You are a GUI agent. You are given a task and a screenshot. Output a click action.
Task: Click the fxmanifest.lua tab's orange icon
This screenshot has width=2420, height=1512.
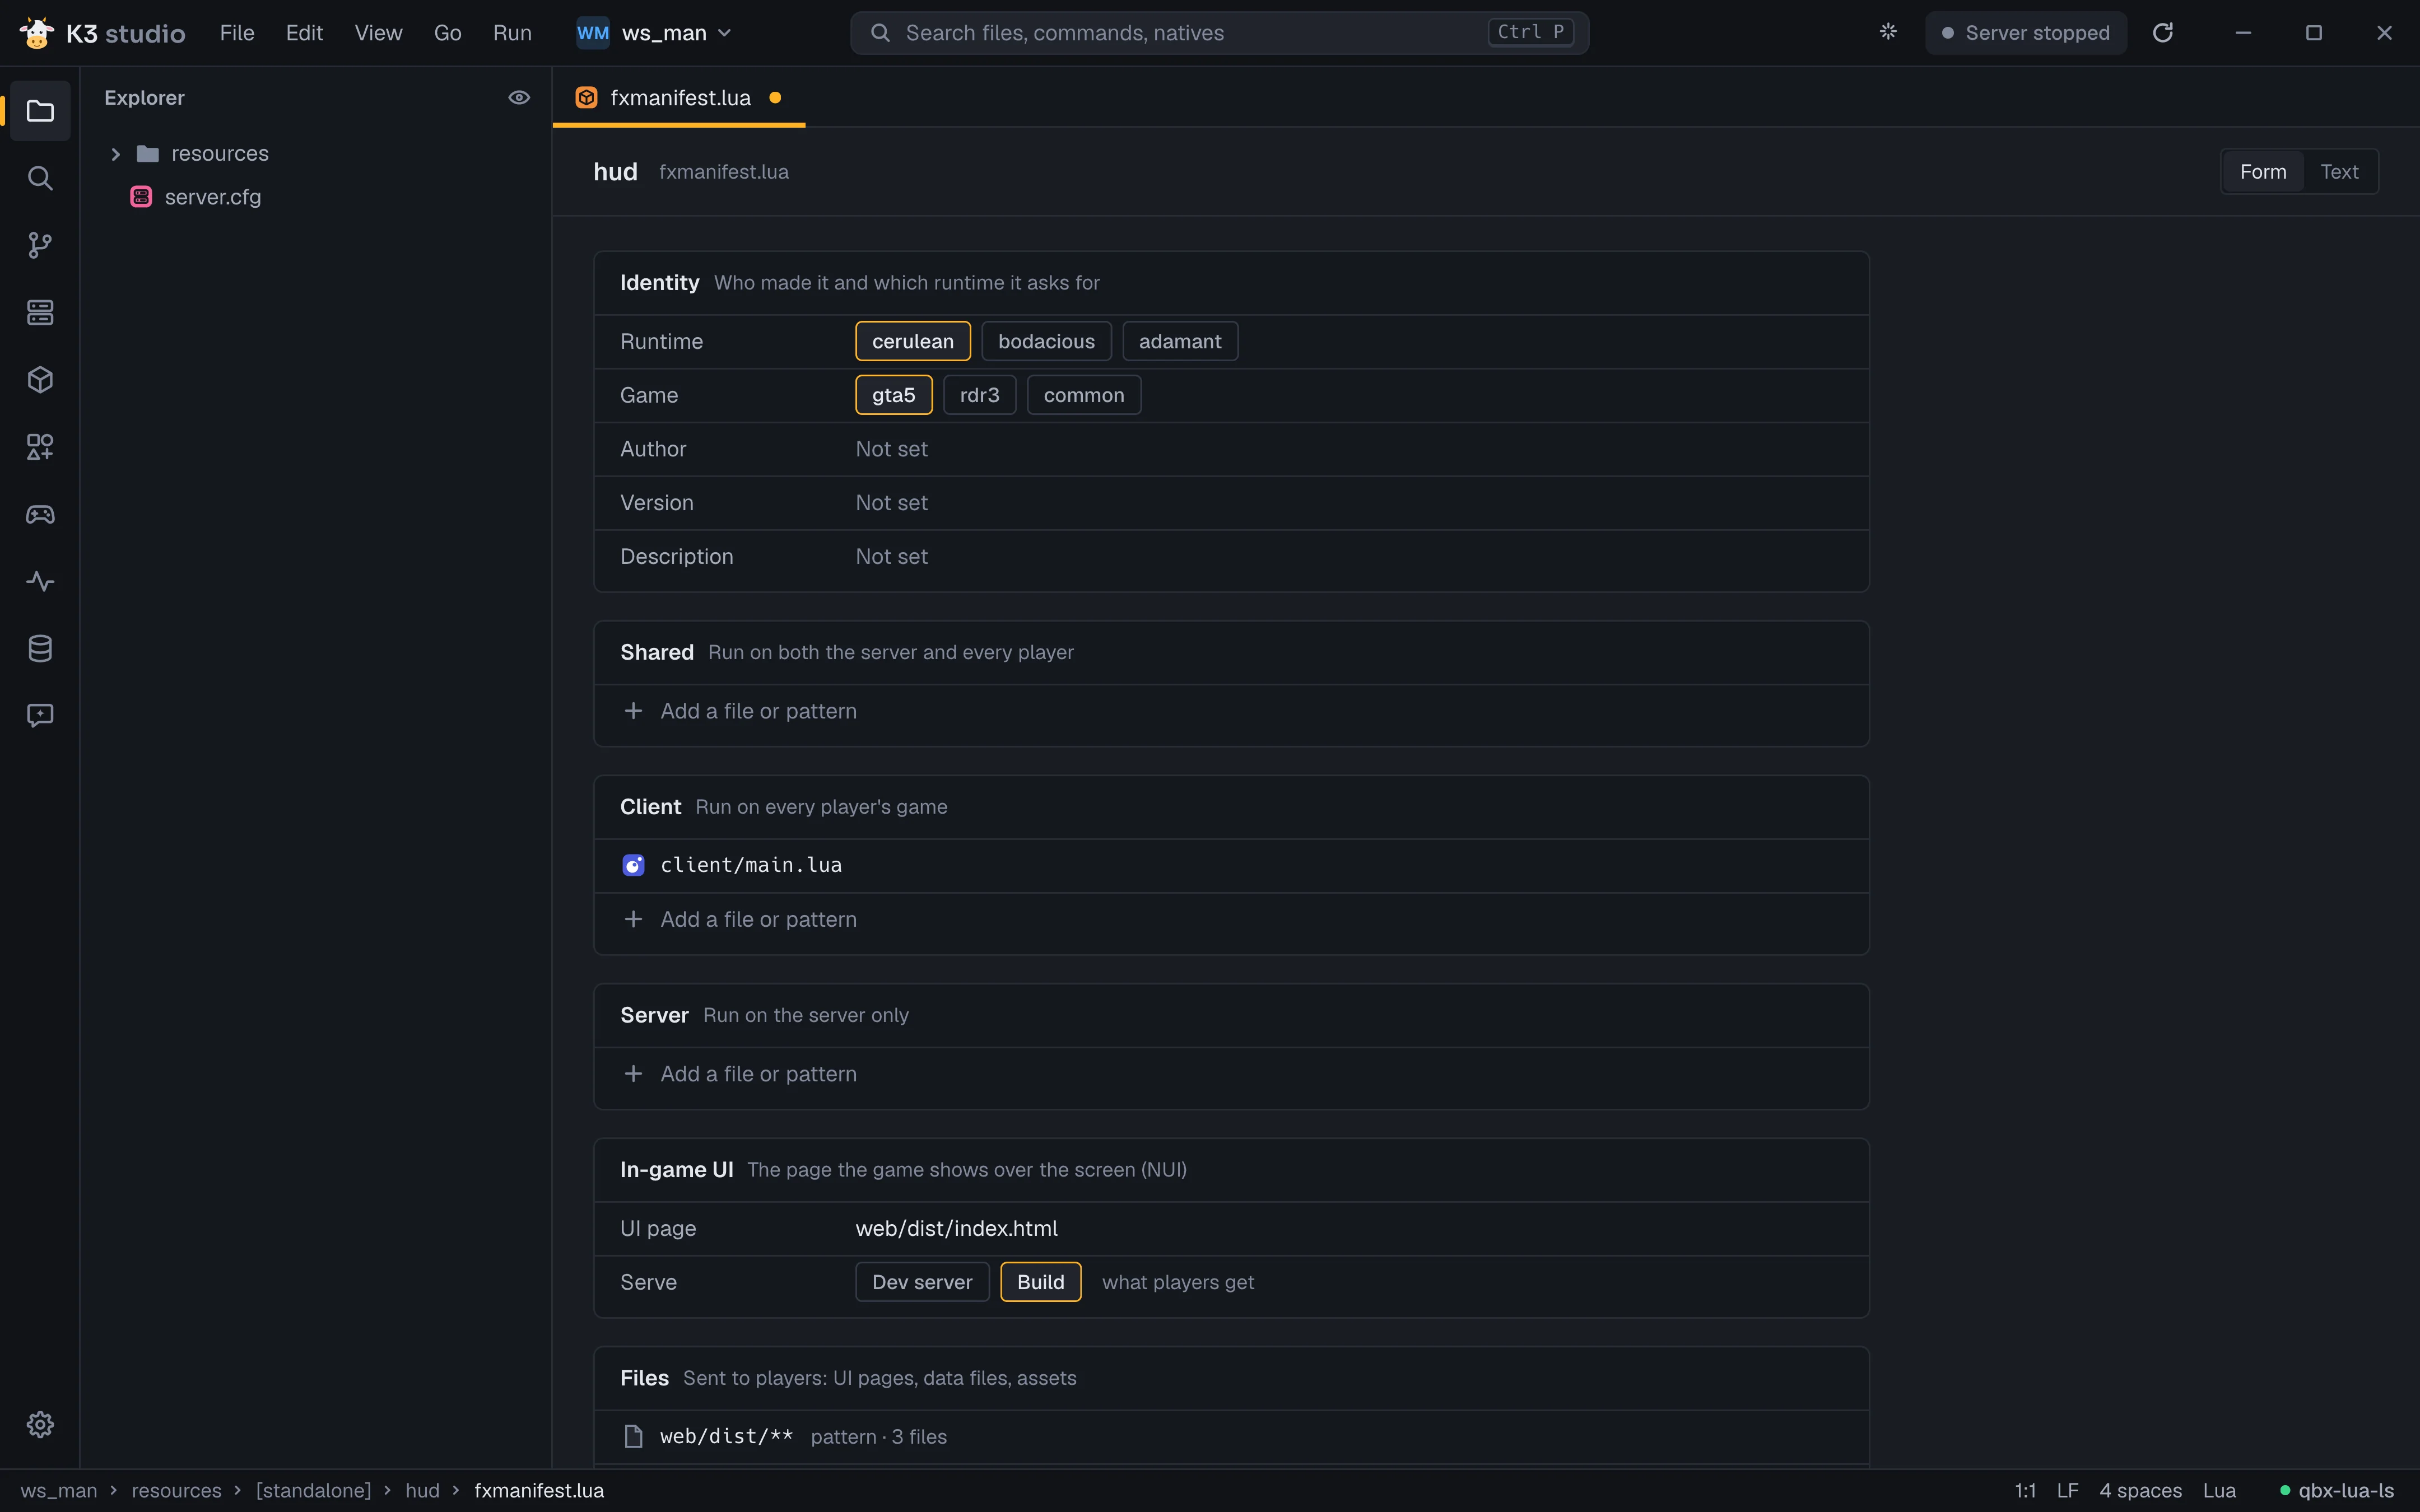587,98
